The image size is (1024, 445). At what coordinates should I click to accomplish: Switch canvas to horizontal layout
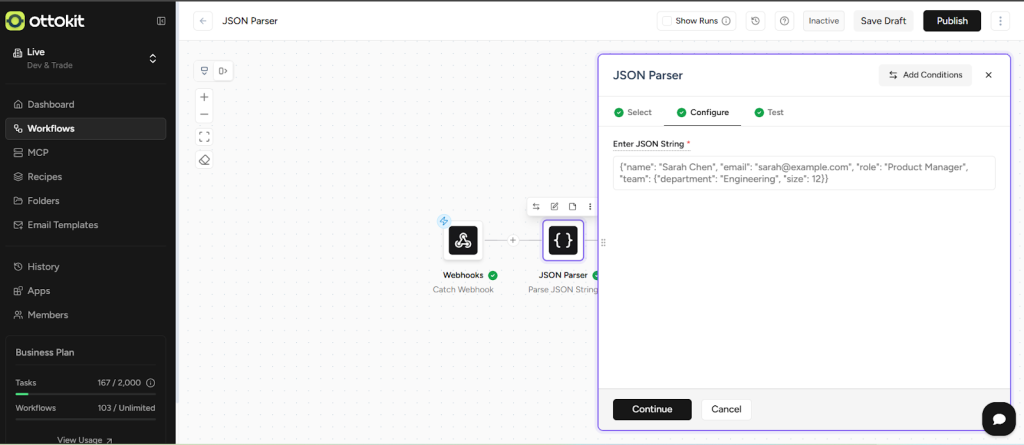(x=224, y=70)
